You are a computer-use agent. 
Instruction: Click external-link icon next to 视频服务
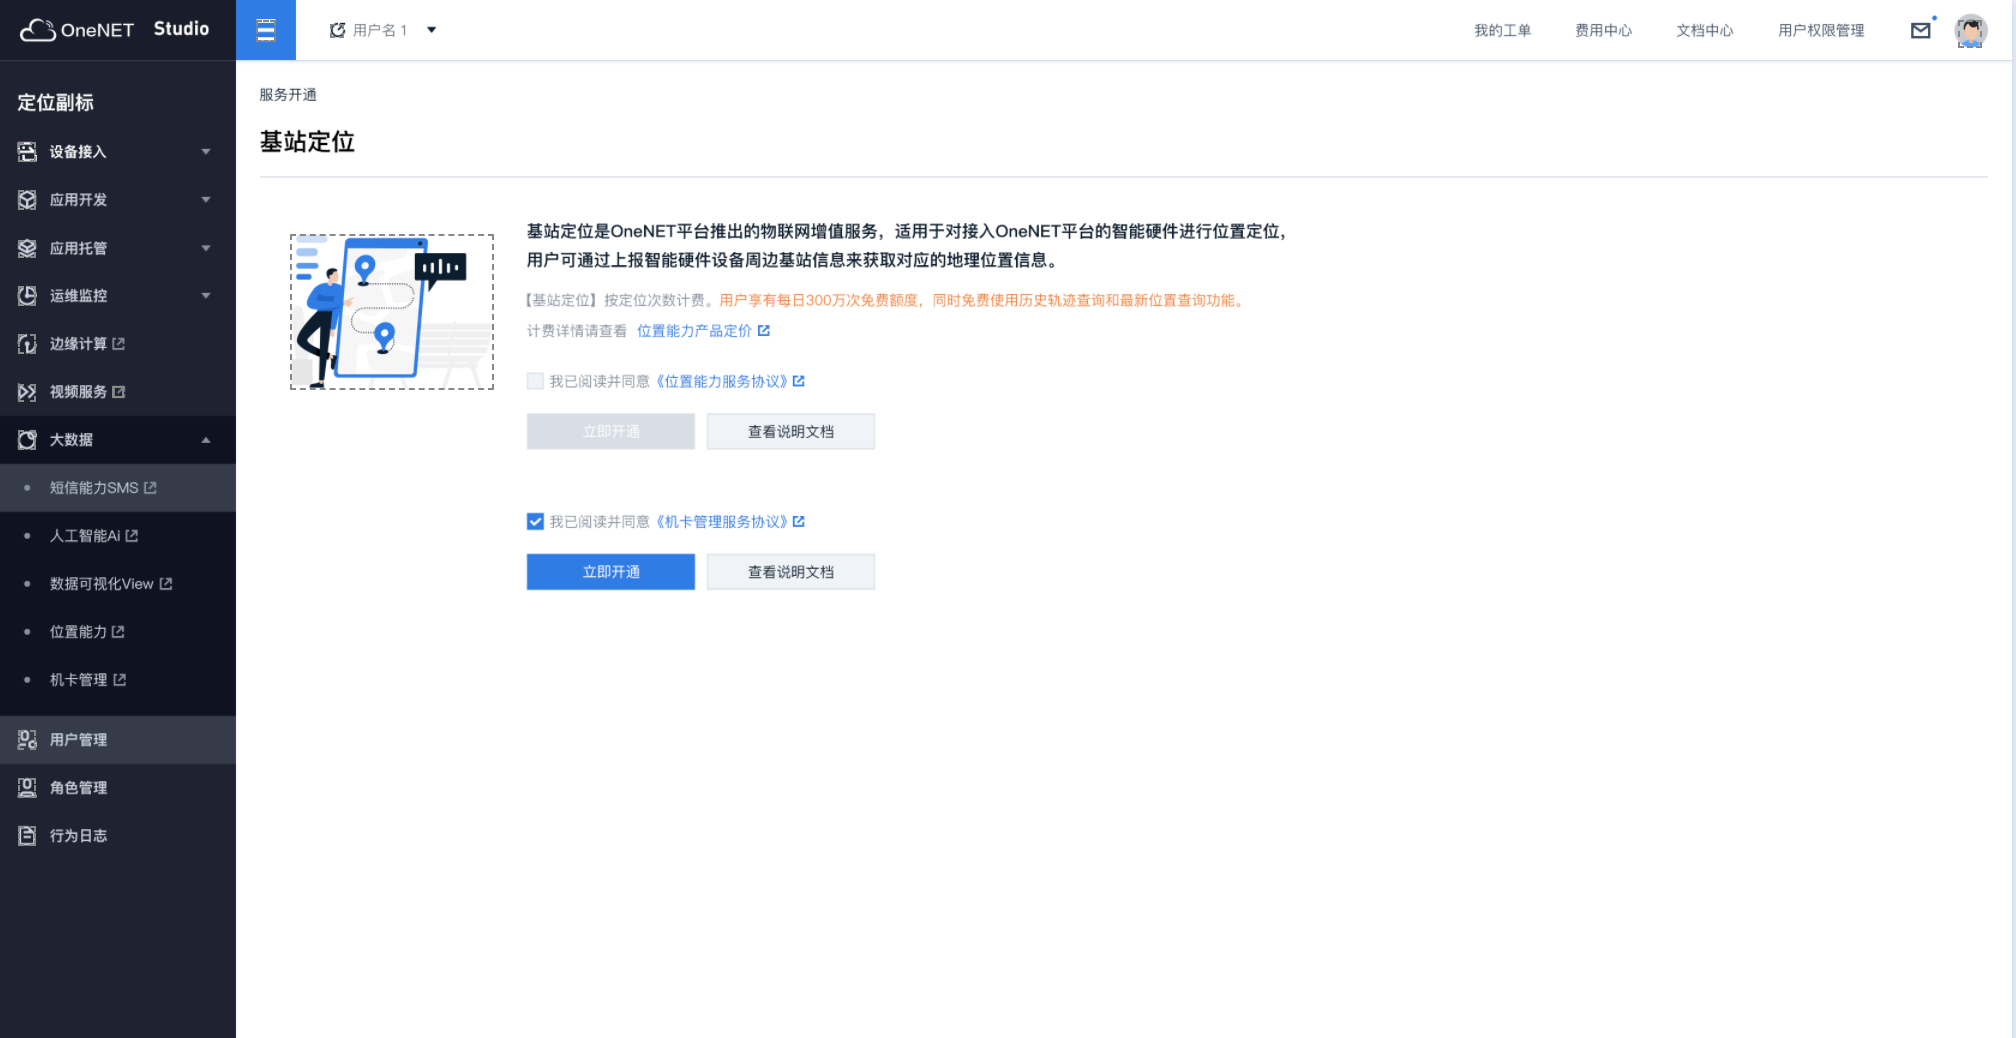(119, 392)
